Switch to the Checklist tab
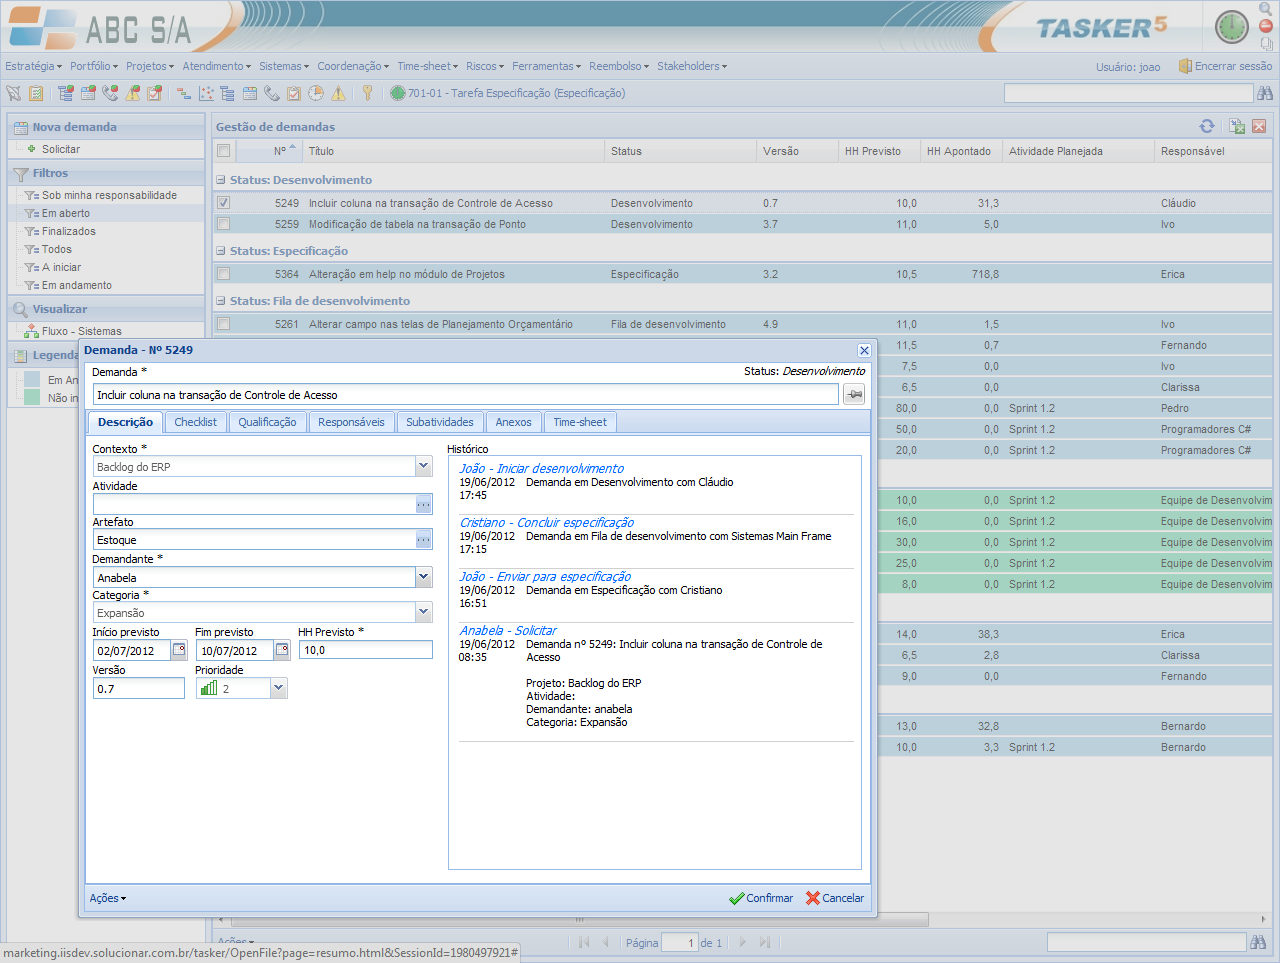 tap(195, 422)
